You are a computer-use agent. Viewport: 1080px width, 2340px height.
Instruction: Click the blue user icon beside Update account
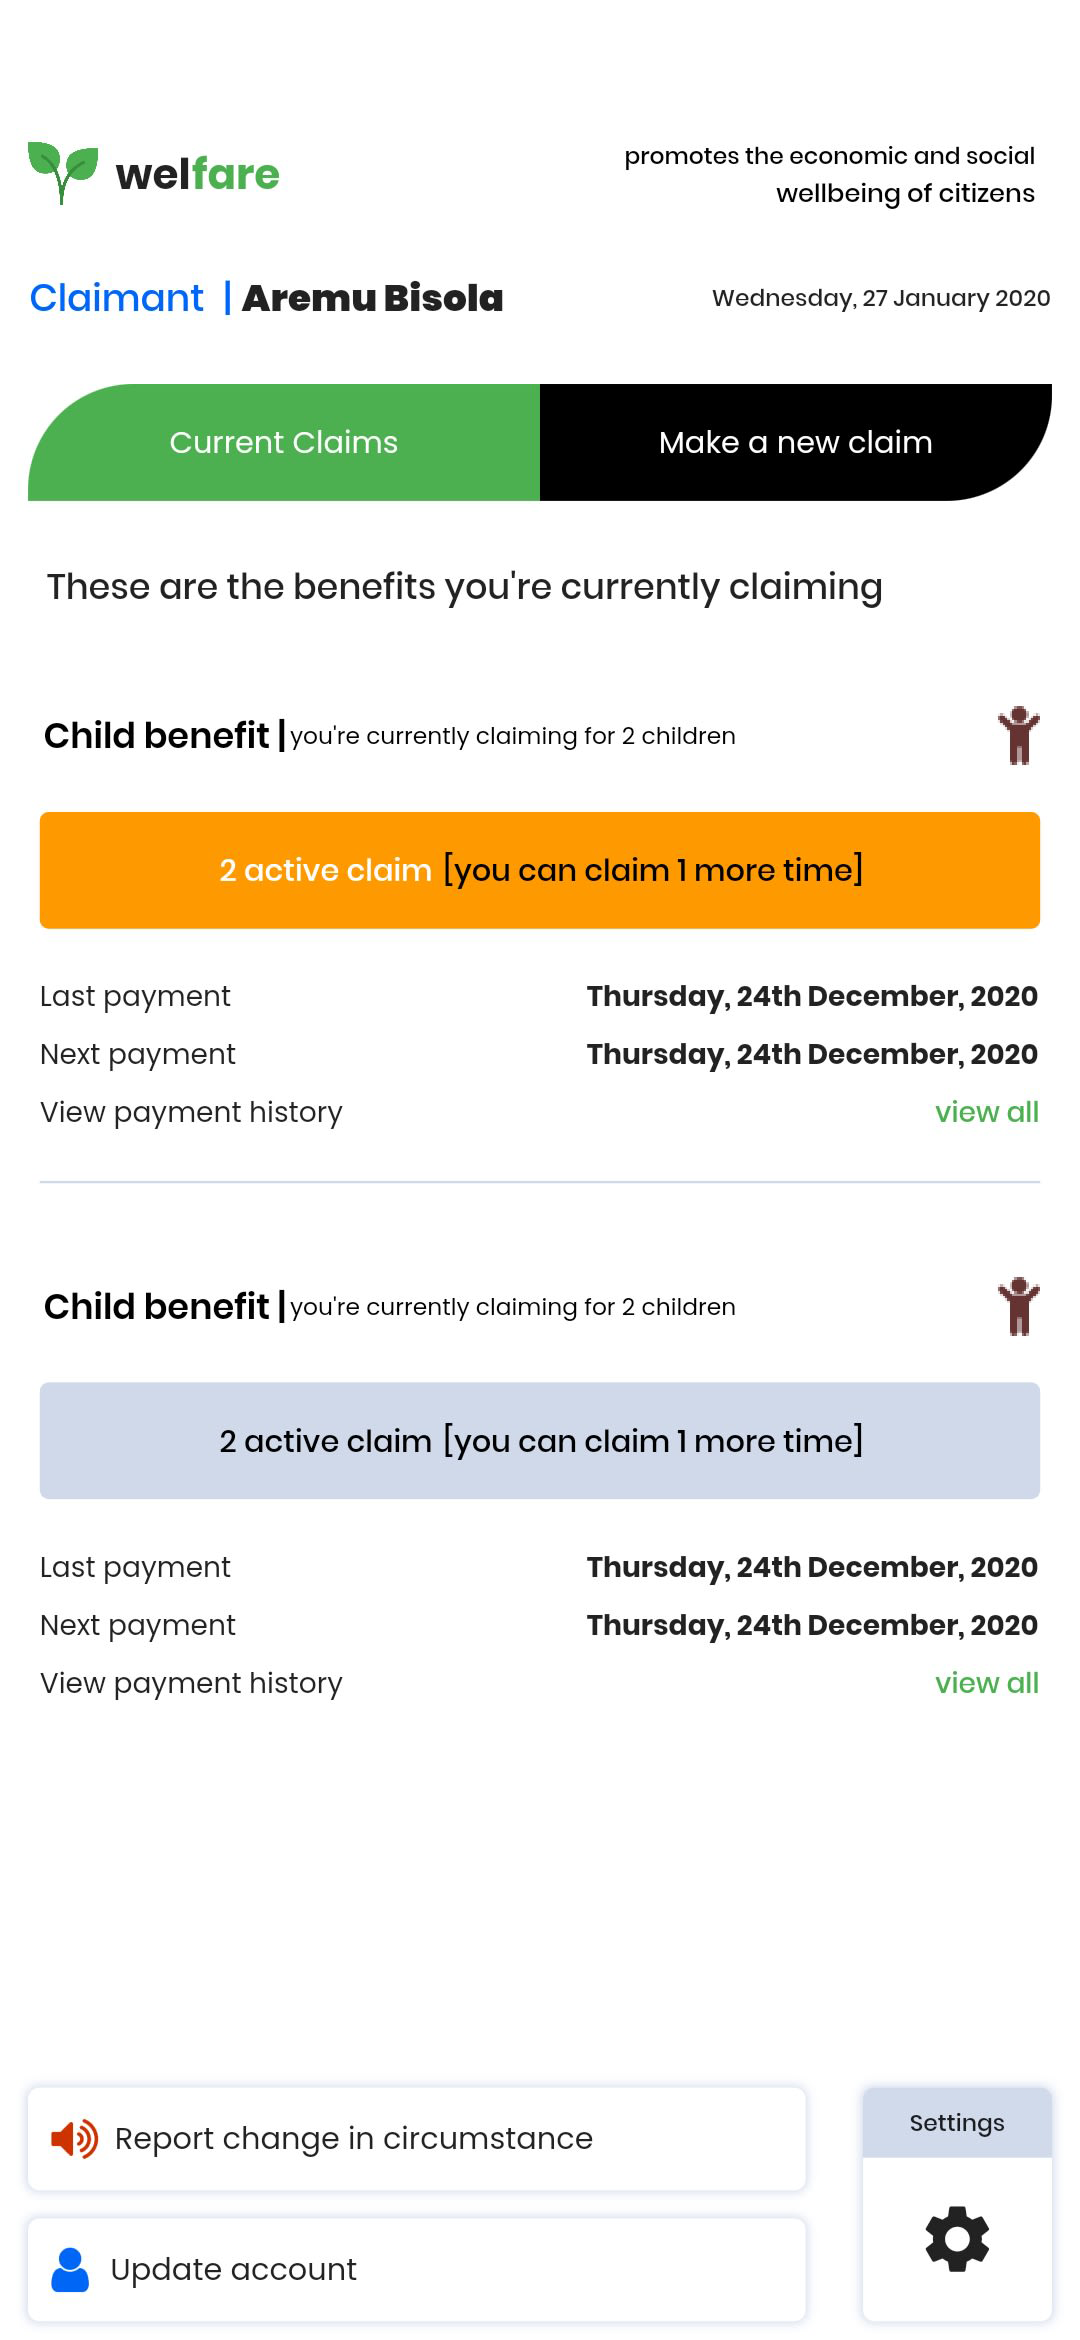click(70, 2270)
